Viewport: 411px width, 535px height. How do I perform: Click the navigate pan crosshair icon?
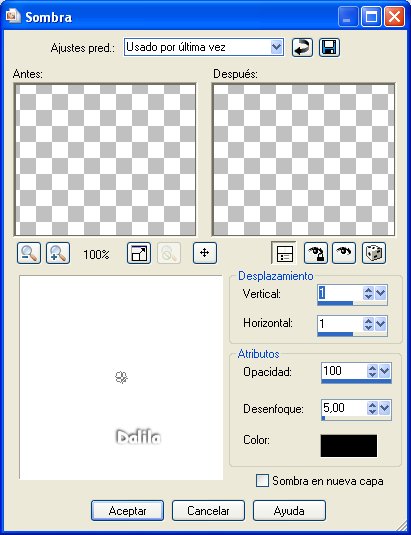click(x=205, y=253)
